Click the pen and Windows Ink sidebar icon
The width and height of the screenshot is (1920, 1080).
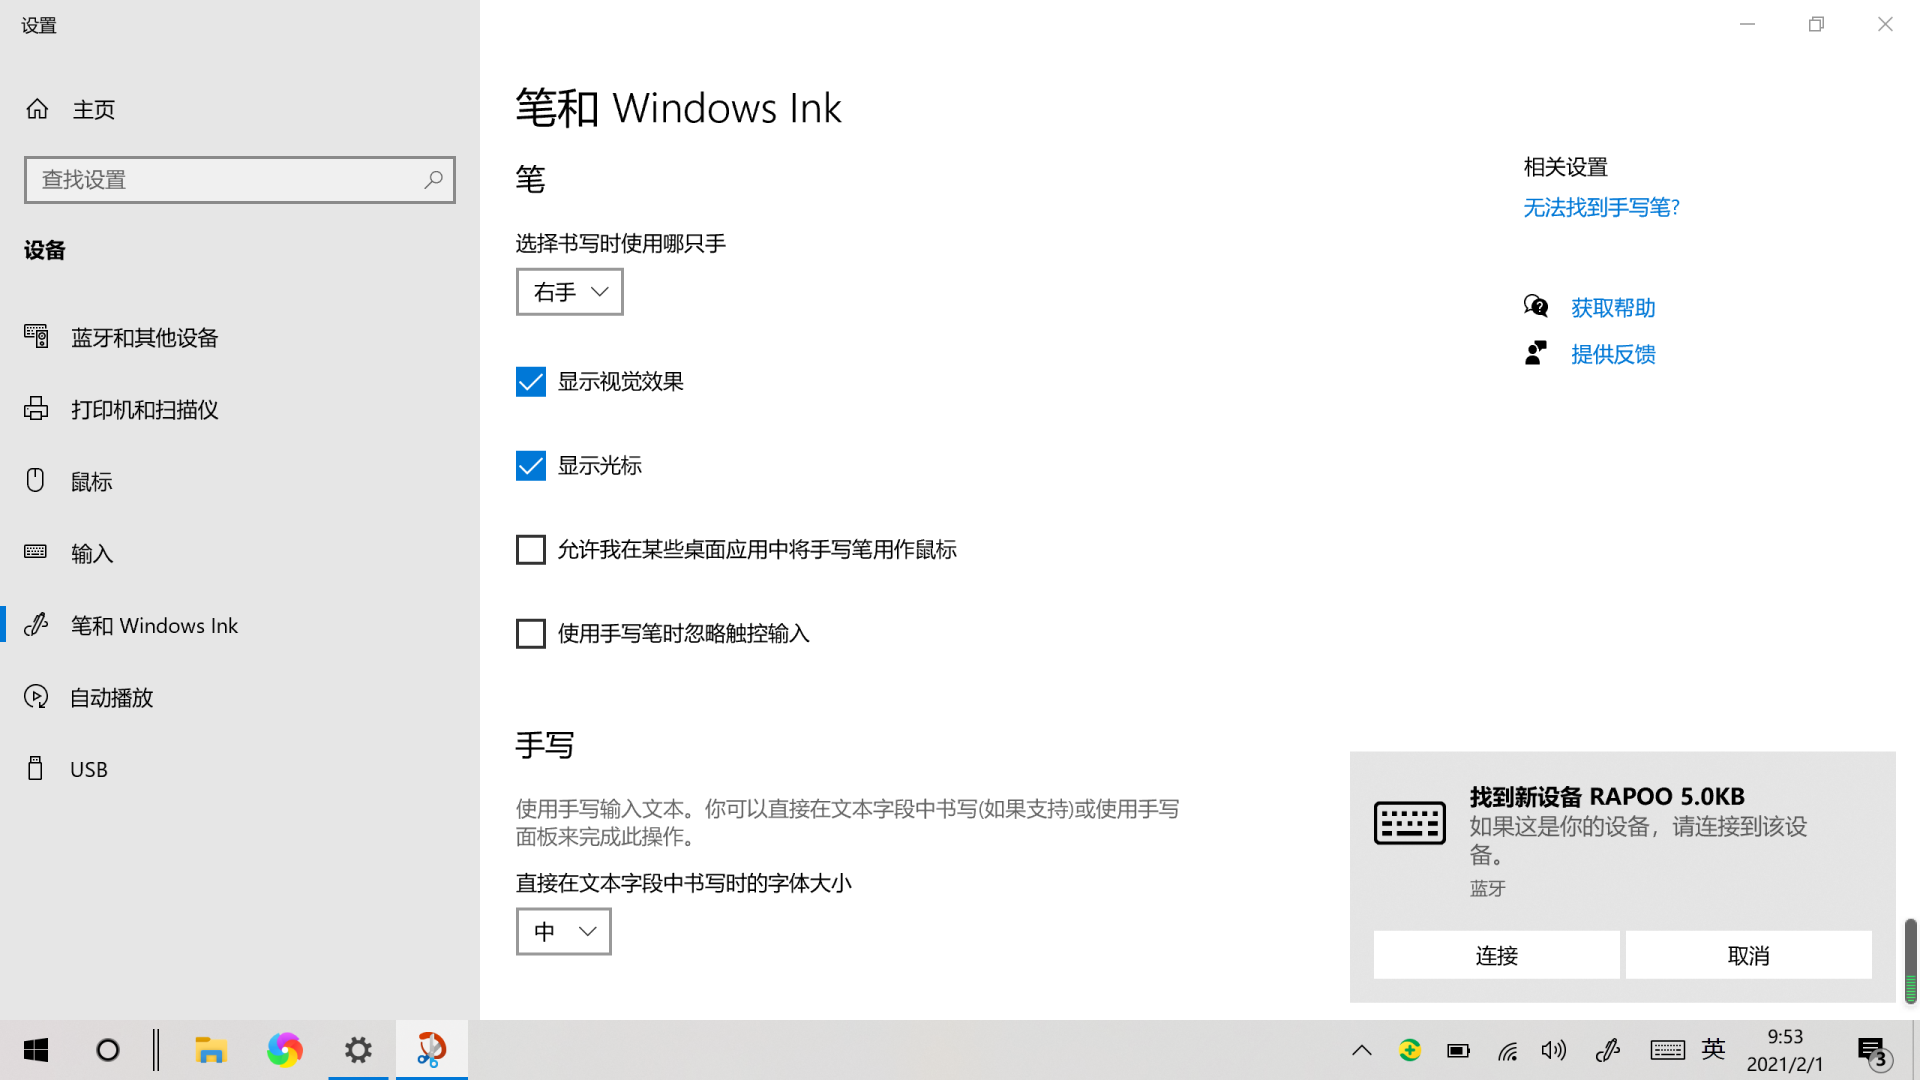tap(36, 624)
